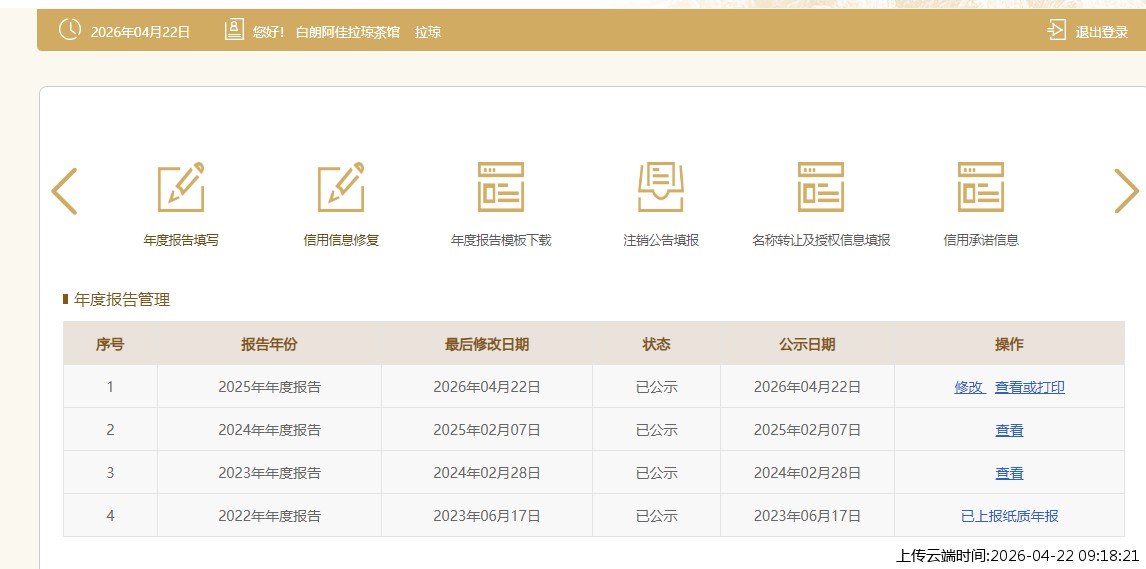
Task: Click 修改 link for 2025 annual report
Action: tap(968, 387)
